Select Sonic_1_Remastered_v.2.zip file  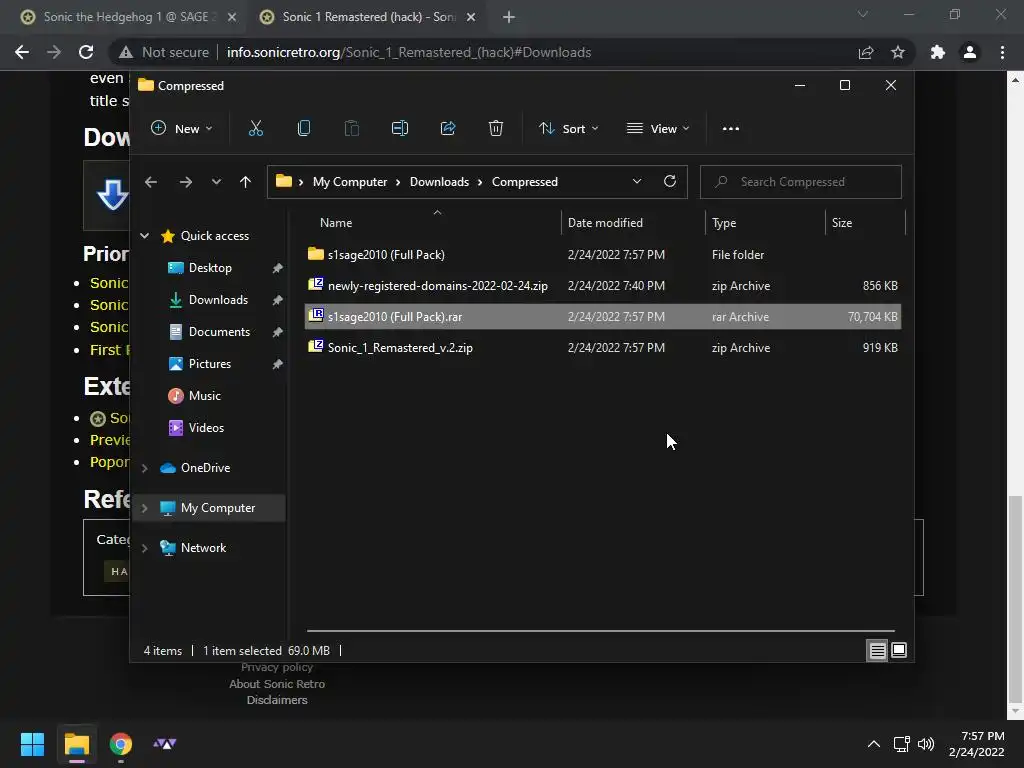pos(603,347)
